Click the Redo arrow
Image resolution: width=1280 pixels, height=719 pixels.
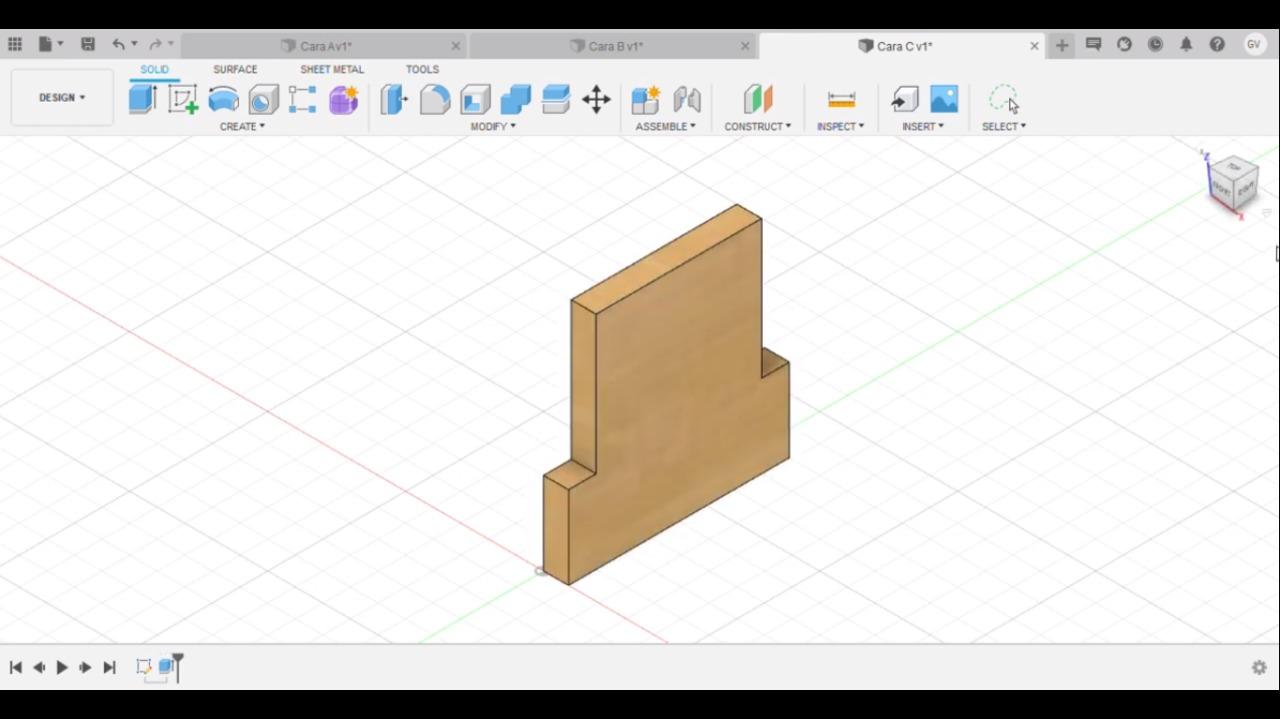coord(155,45)
